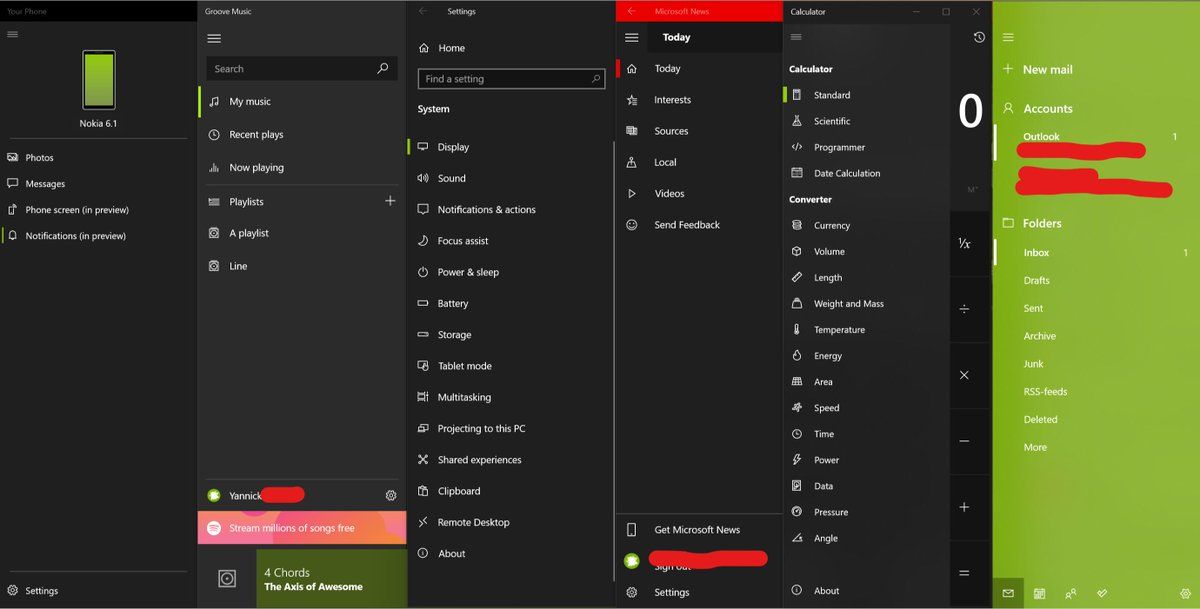Click the divide button in Calculator

964,309
